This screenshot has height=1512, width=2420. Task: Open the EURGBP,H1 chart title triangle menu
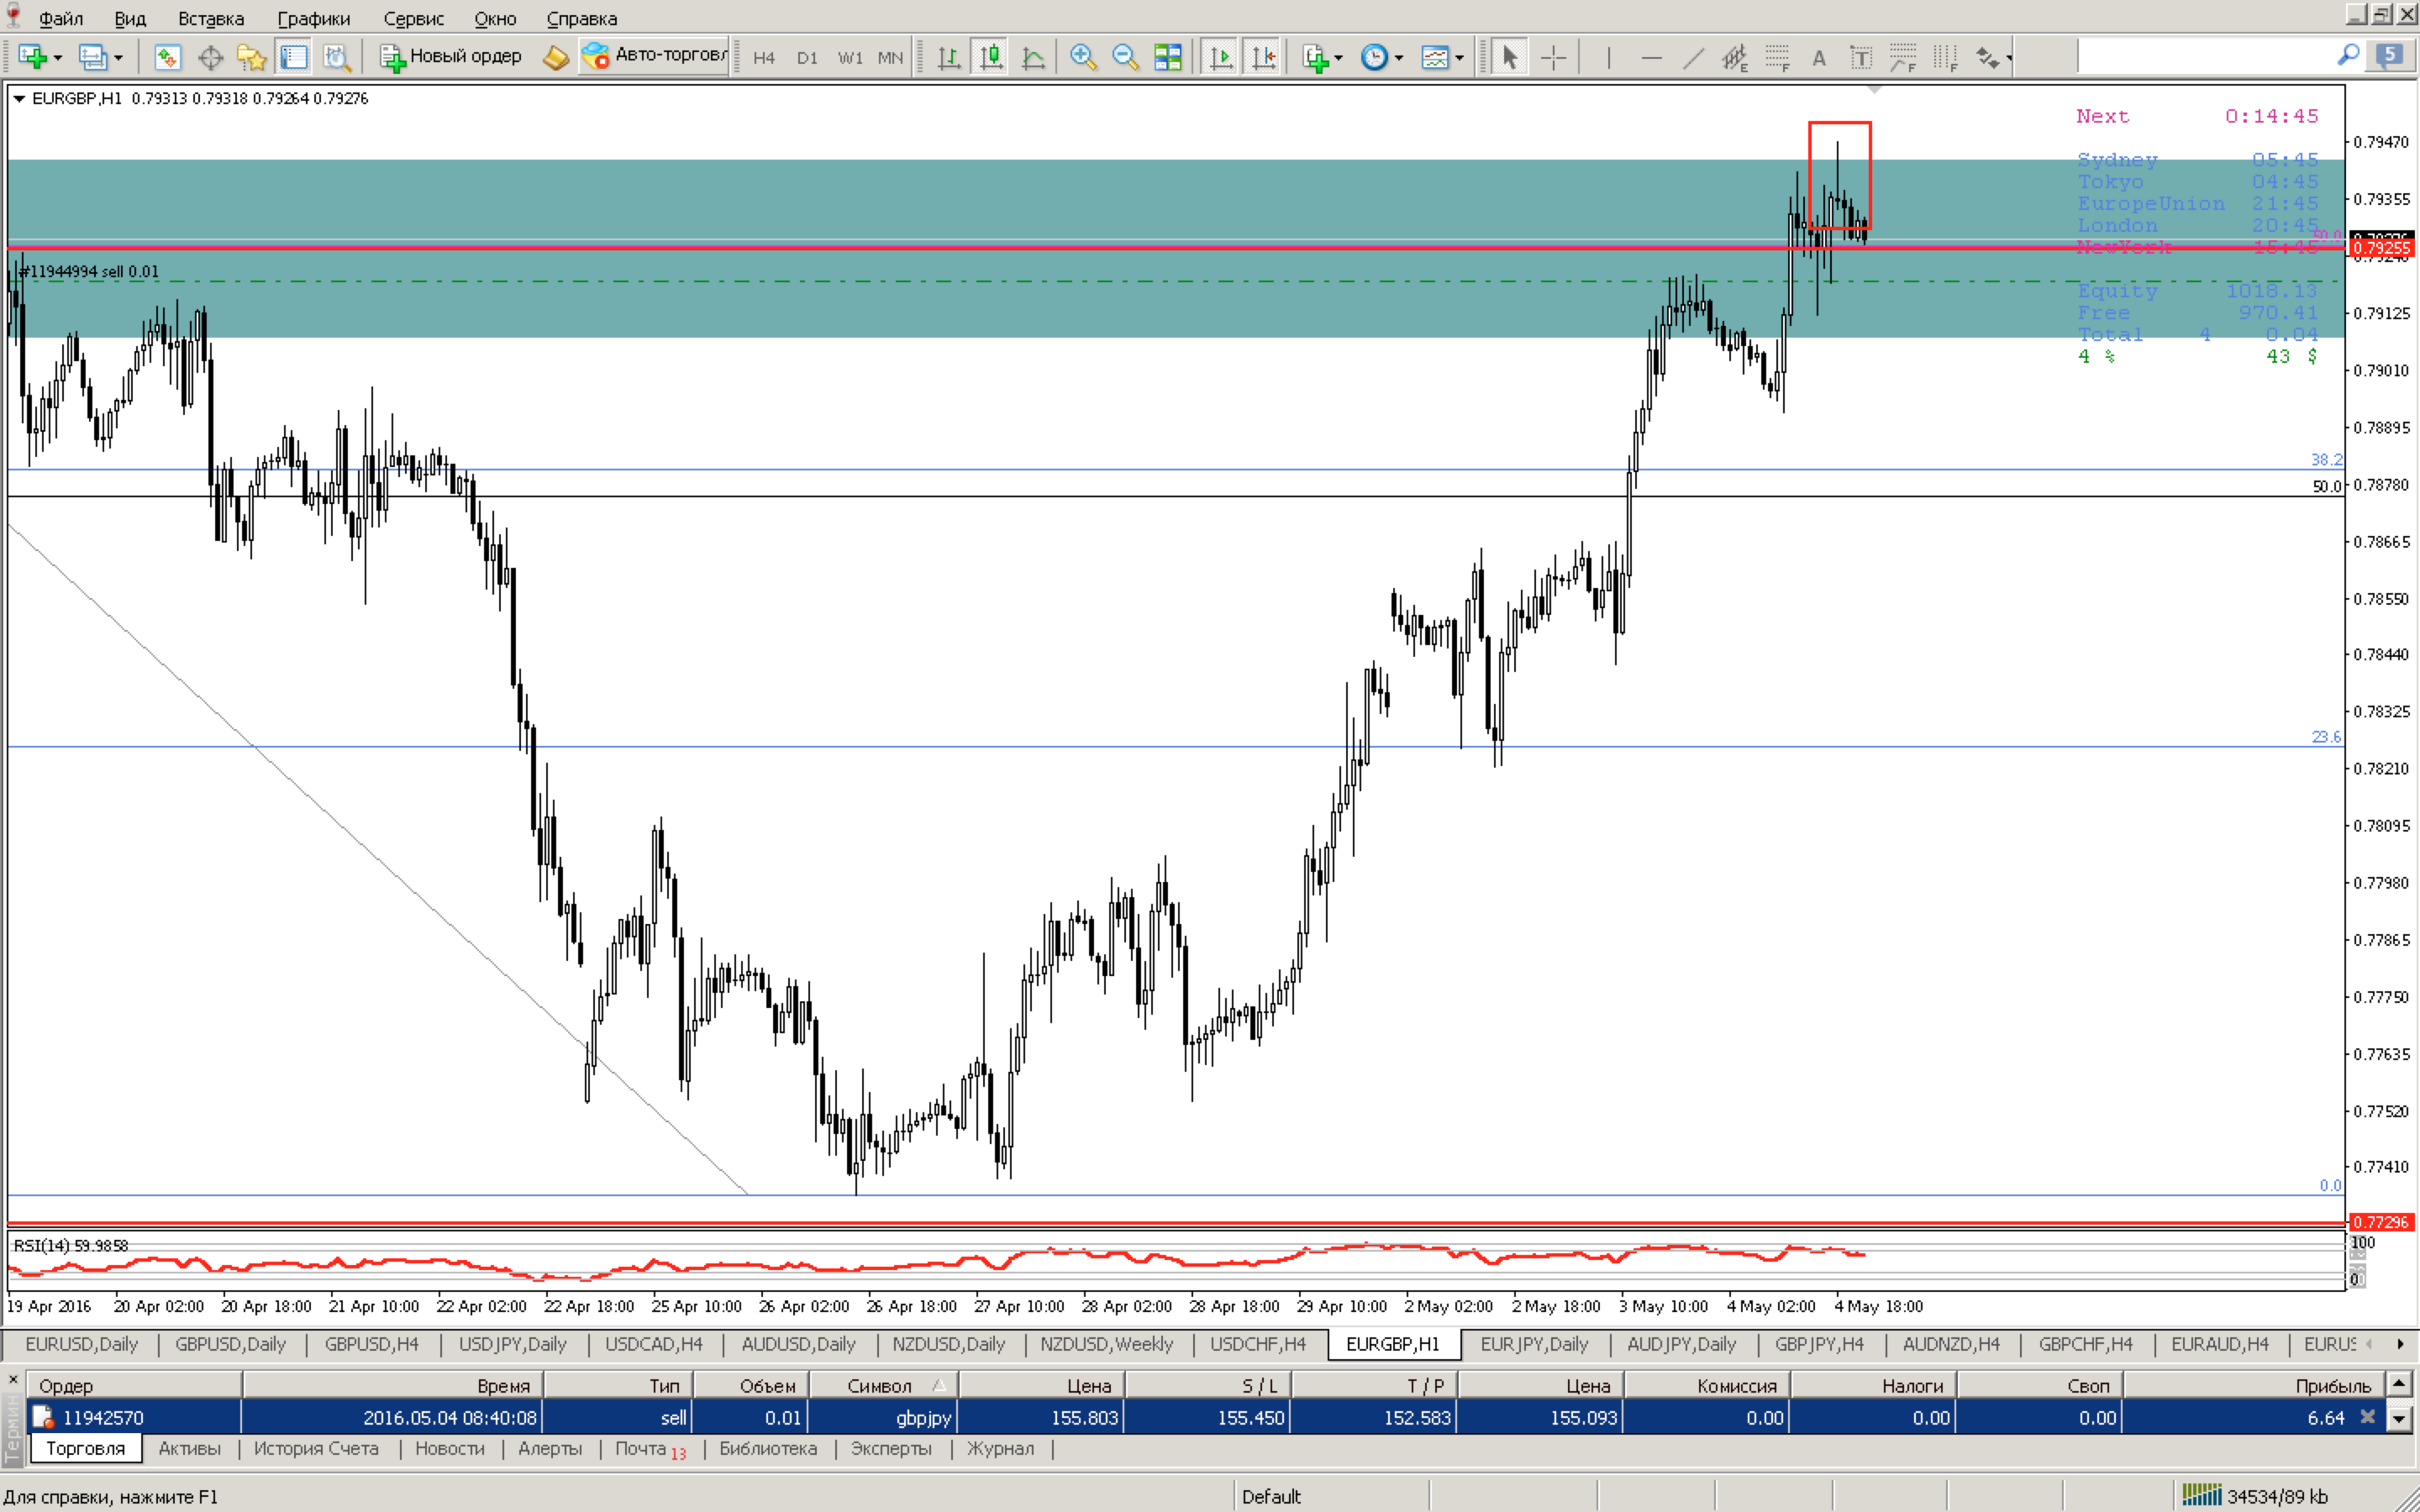(19, 99)
